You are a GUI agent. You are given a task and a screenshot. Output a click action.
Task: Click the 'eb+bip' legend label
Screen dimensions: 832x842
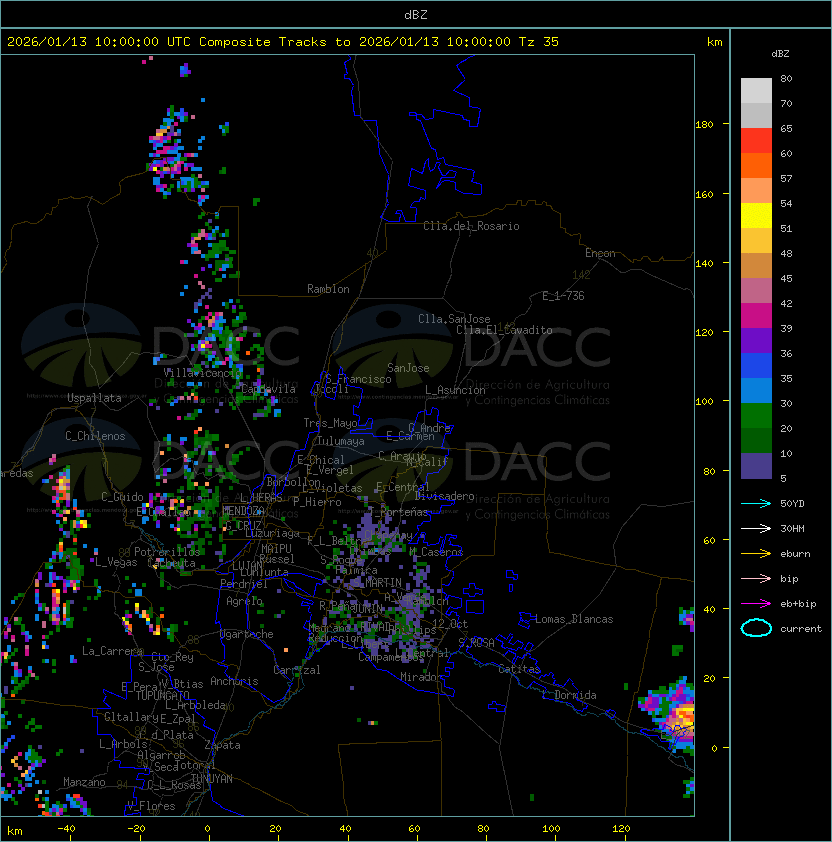coord(798,604)
